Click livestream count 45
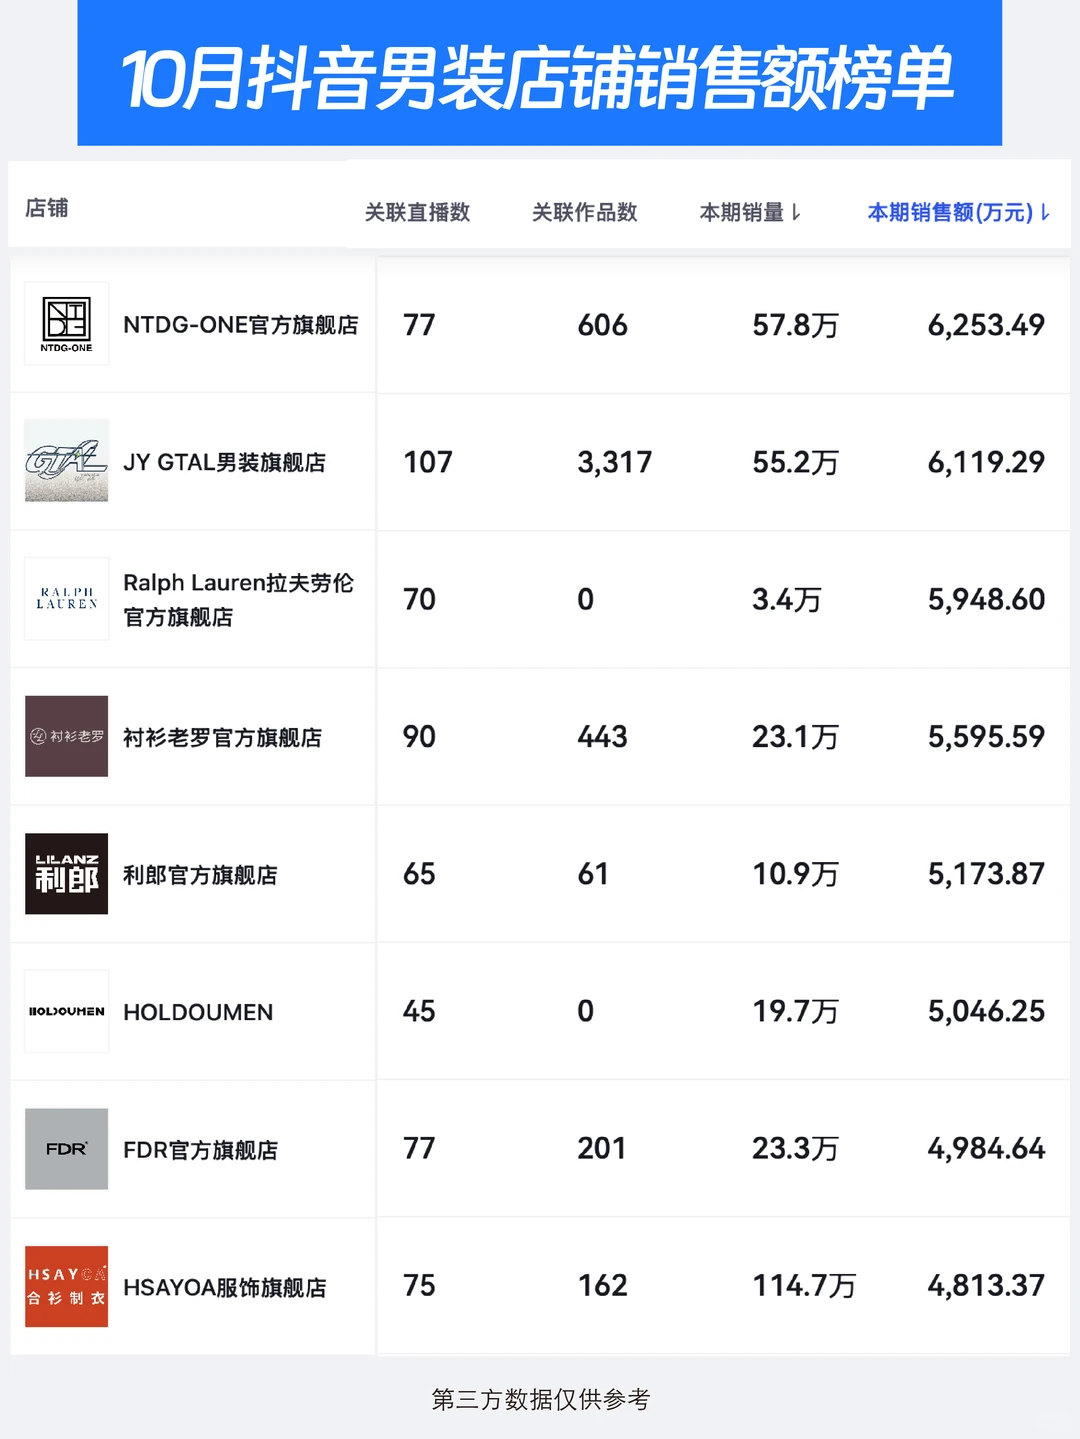This screenshot has width=1080, height=1439. coord(419,1011)
